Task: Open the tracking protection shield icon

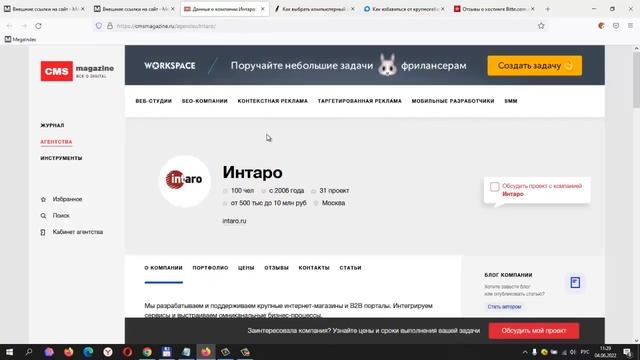Action: tap(99, 26)
